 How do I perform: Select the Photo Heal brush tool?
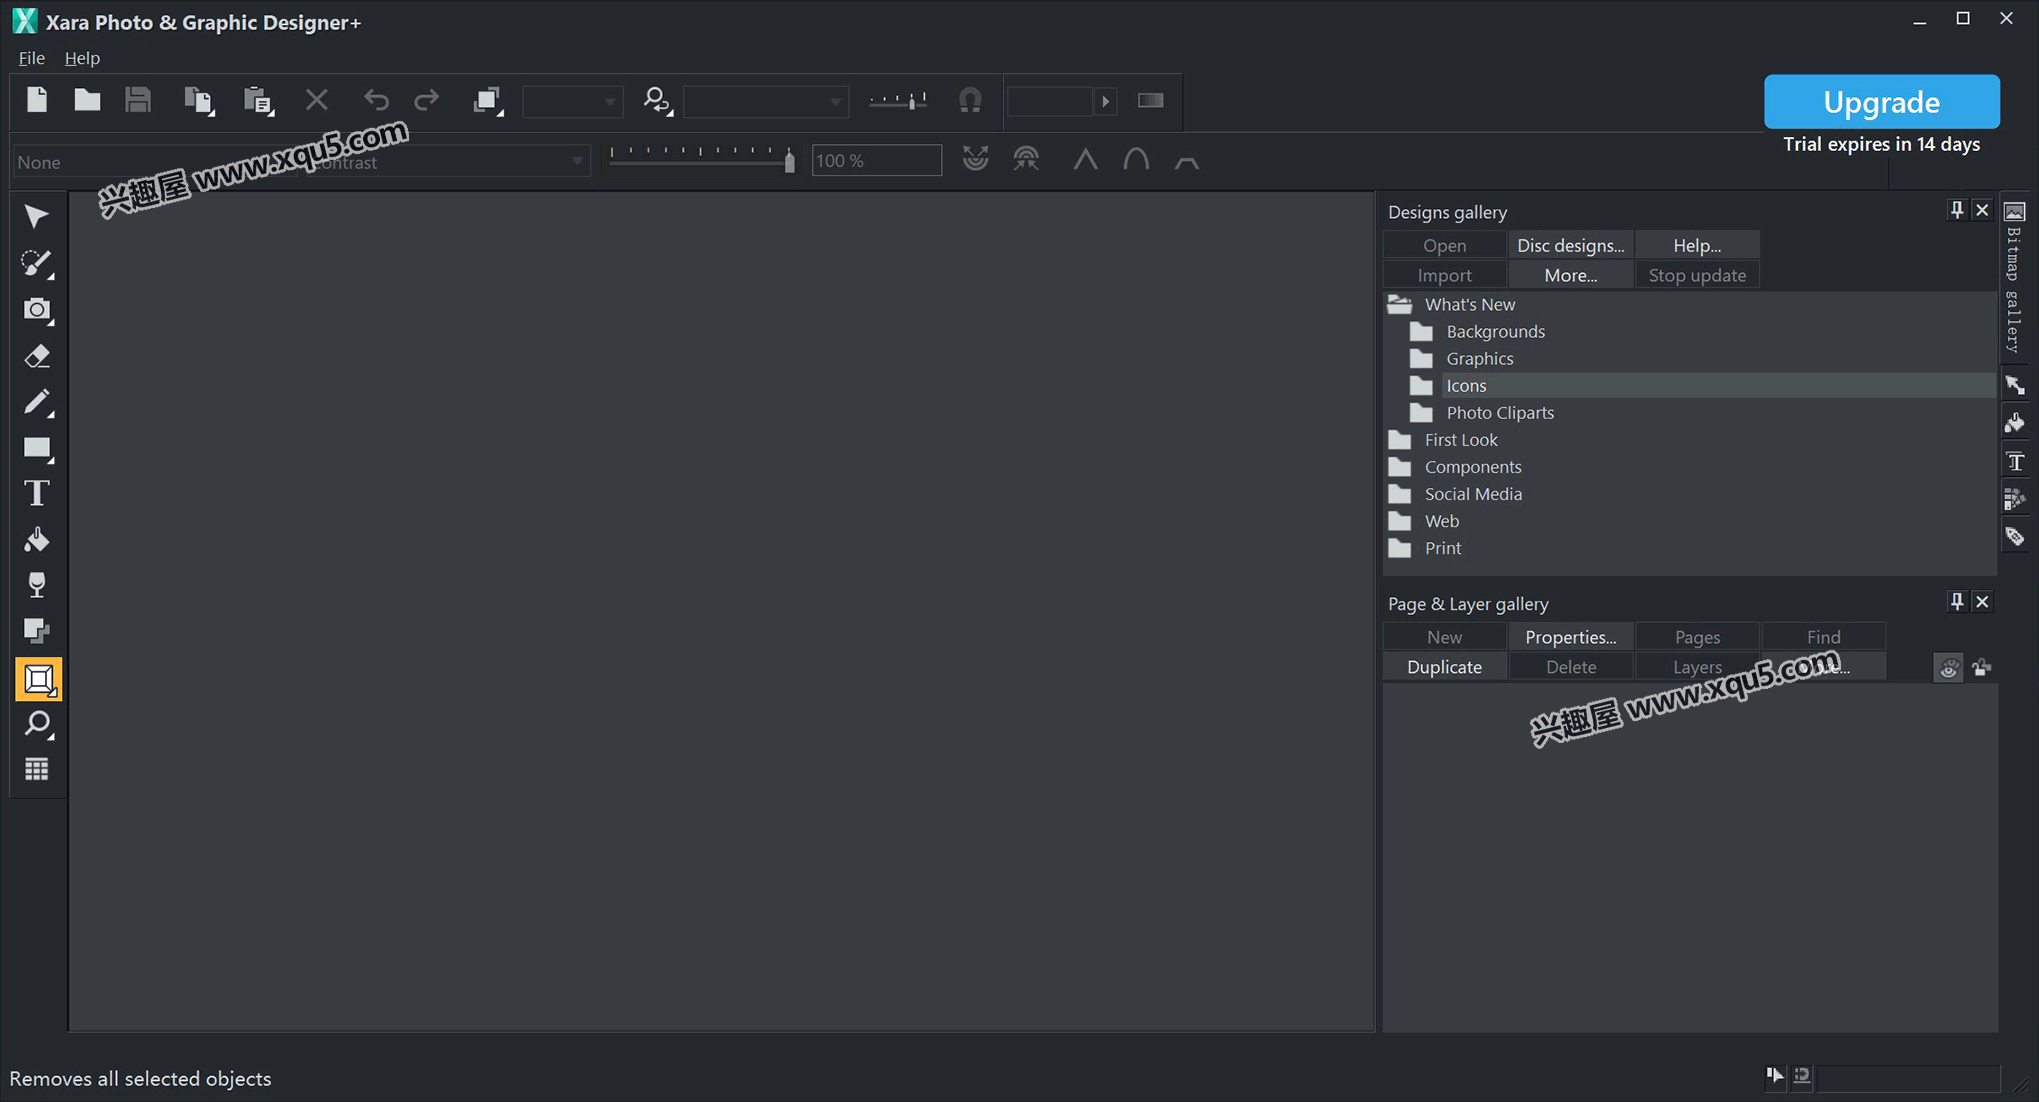point(37,263)
